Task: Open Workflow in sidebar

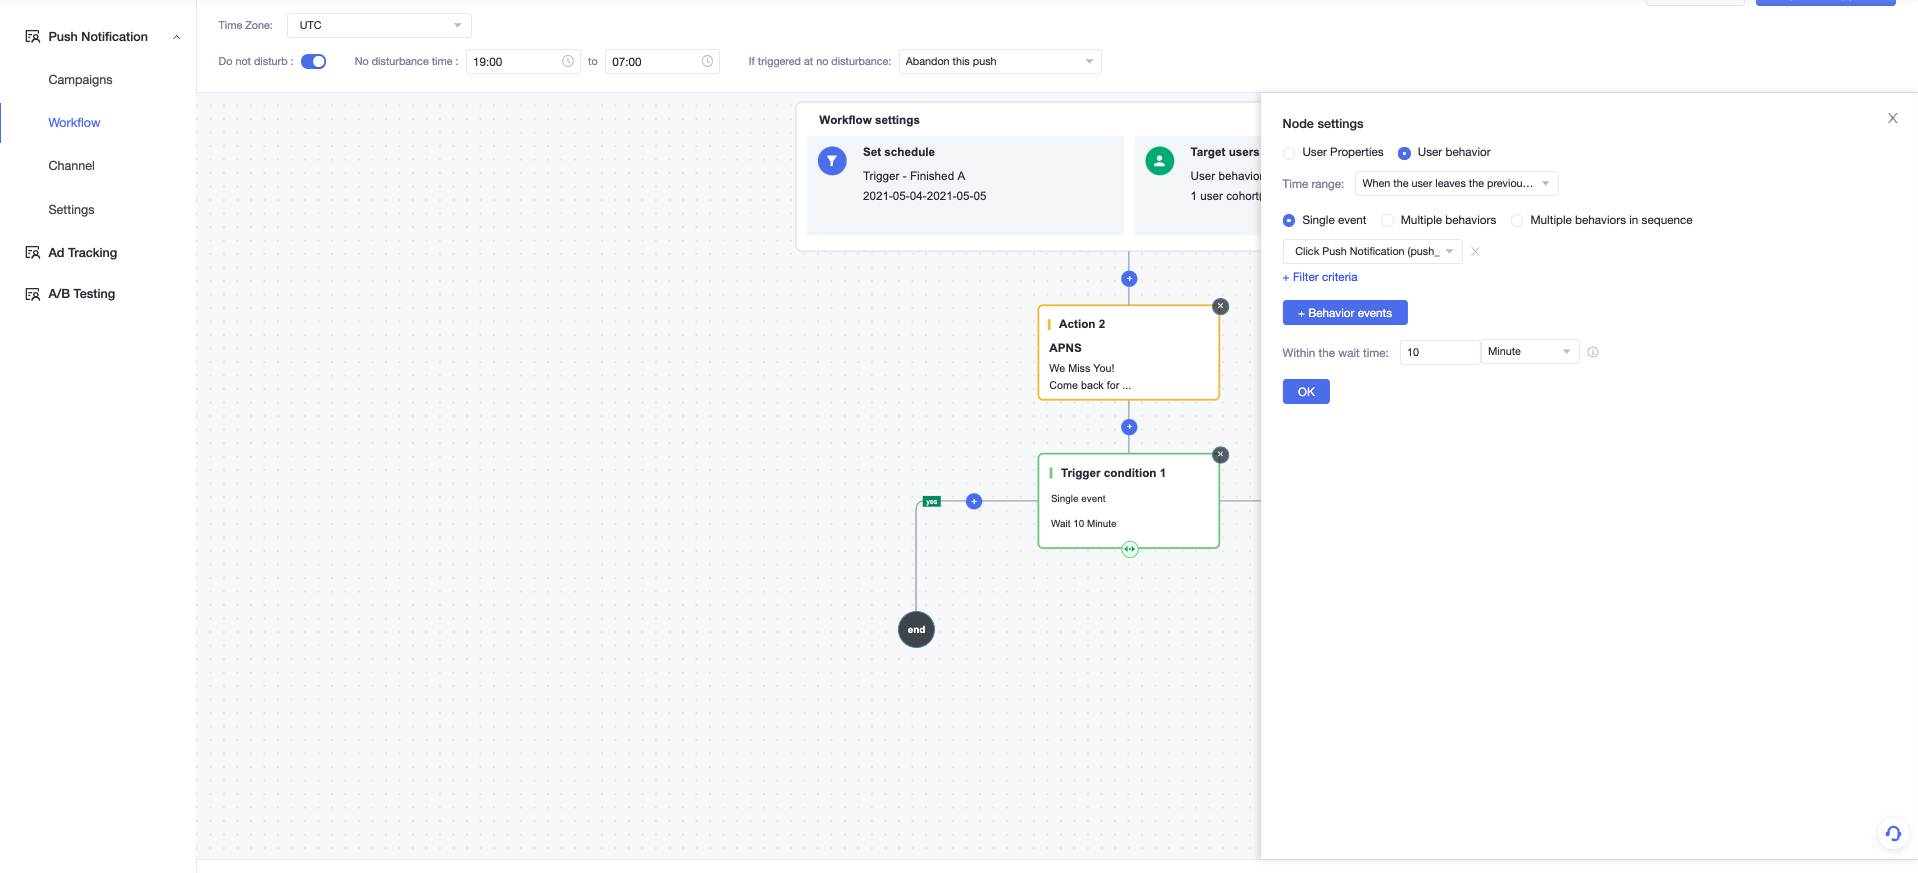Action: [74, 123]
